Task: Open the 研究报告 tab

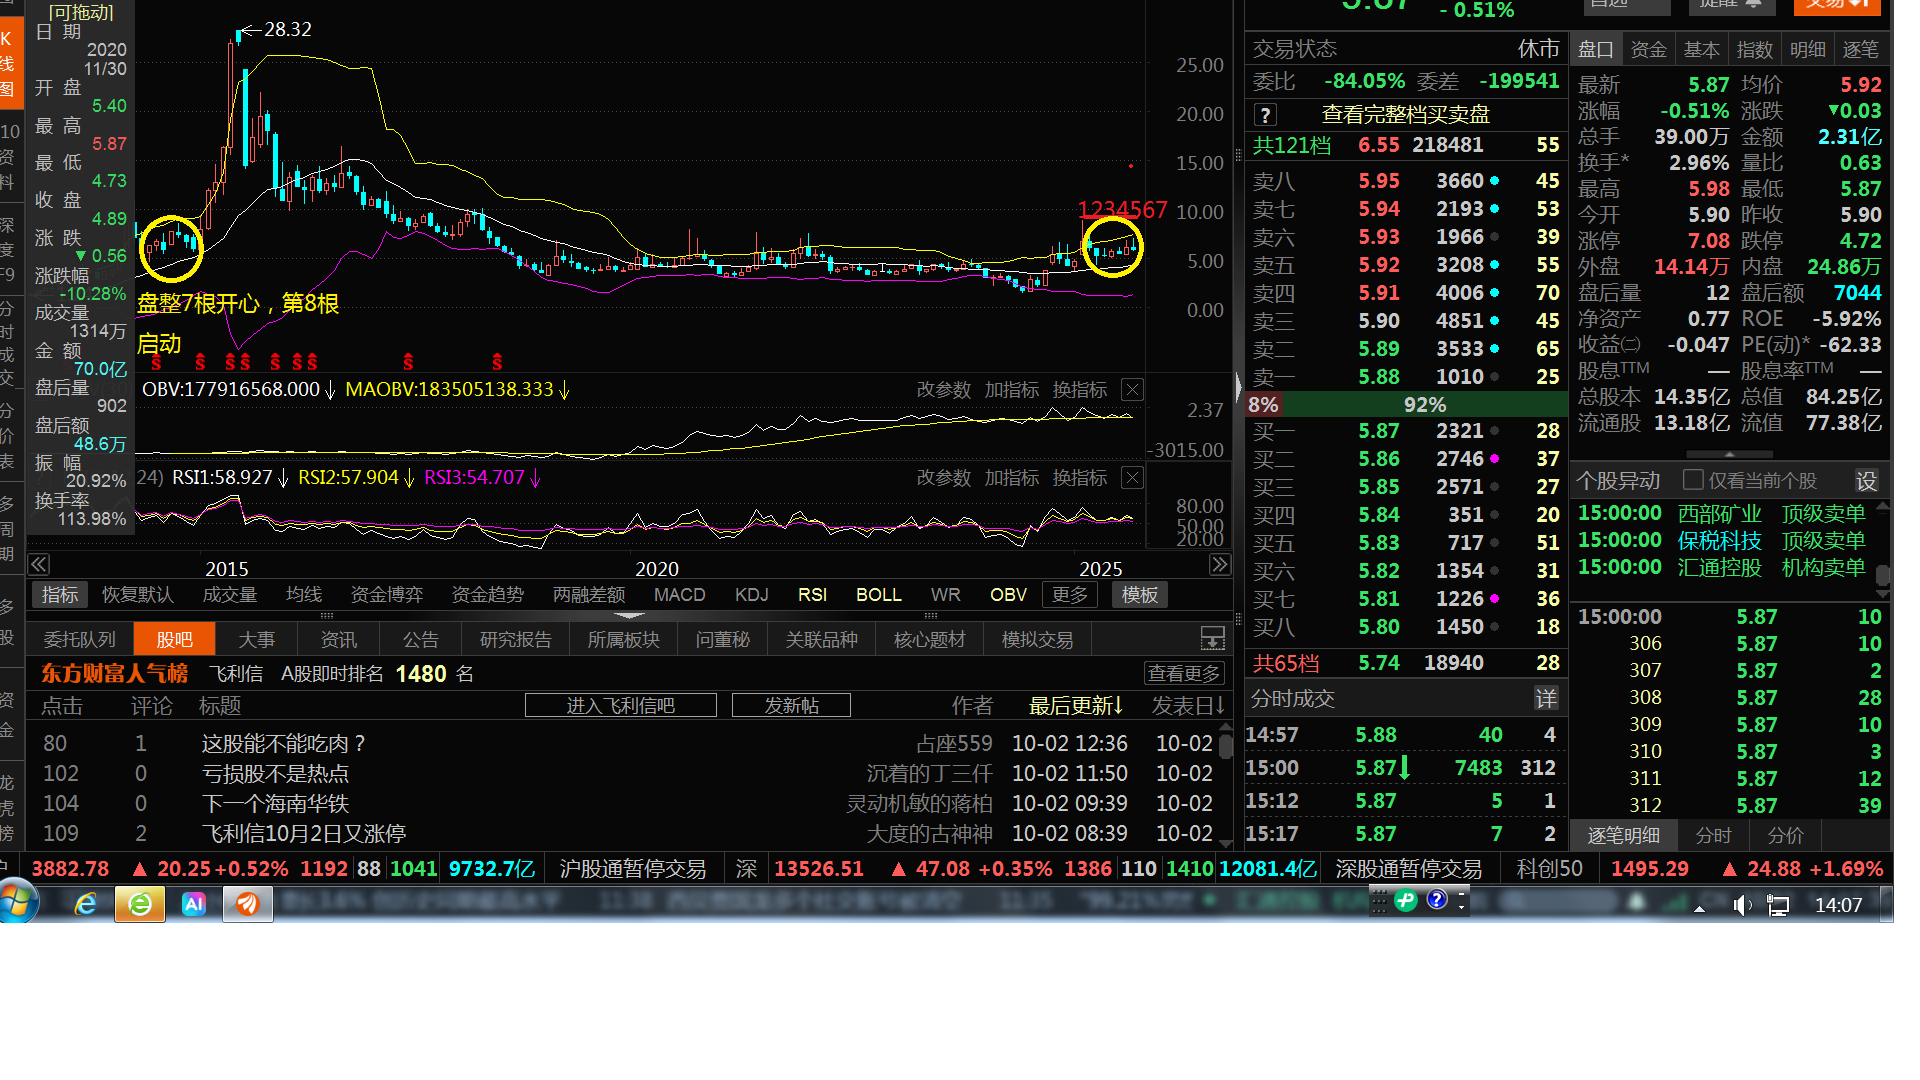Action: [x=515, y=639]
